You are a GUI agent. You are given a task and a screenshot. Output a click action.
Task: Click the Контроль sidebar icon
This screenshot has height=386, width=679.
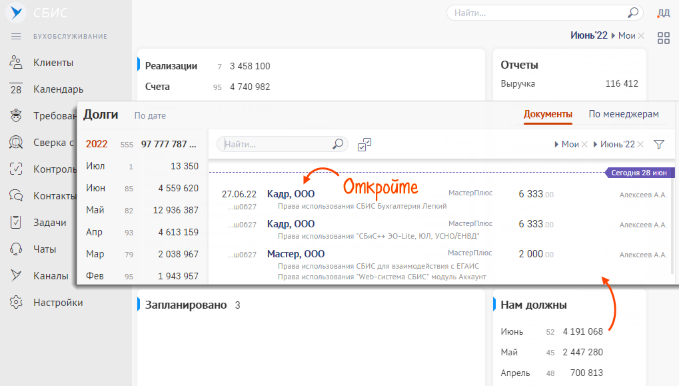point(16,169)
